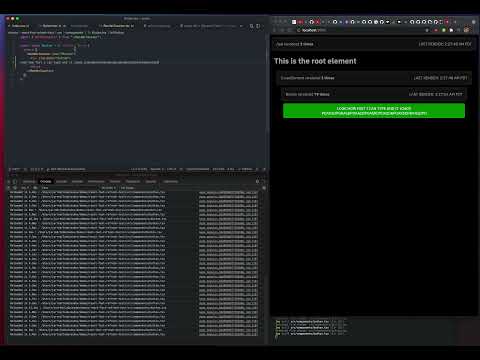Click the green button on the localhost page
Image resolution: width=480 pixels, height=360 pixels.
coord(374,111)
